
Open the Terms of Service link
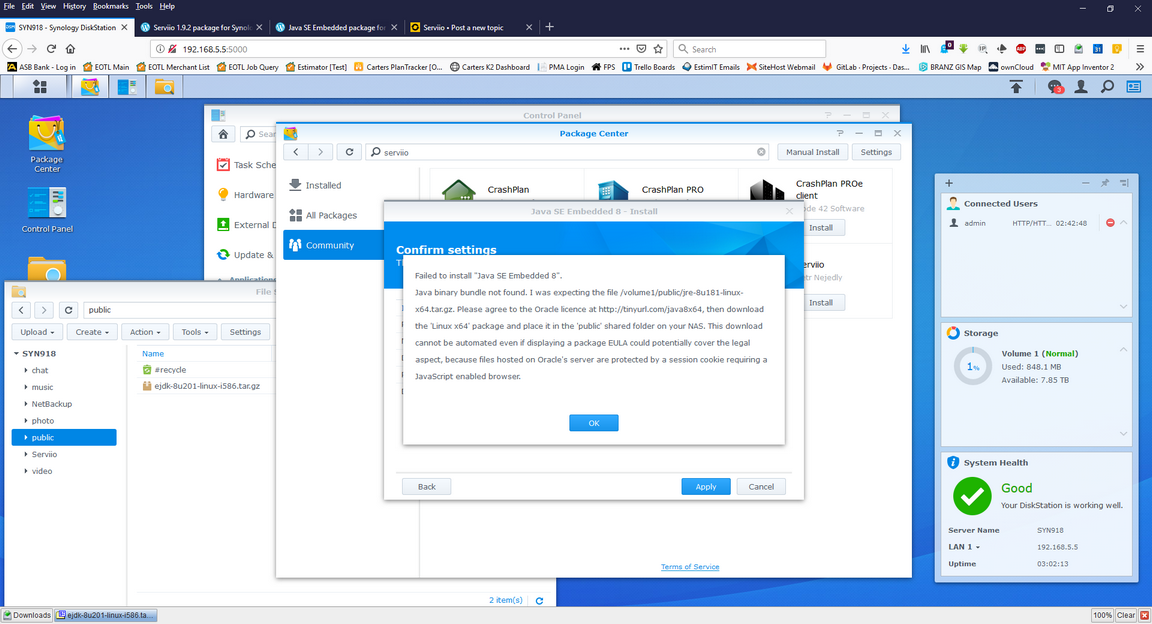[689, 566]
